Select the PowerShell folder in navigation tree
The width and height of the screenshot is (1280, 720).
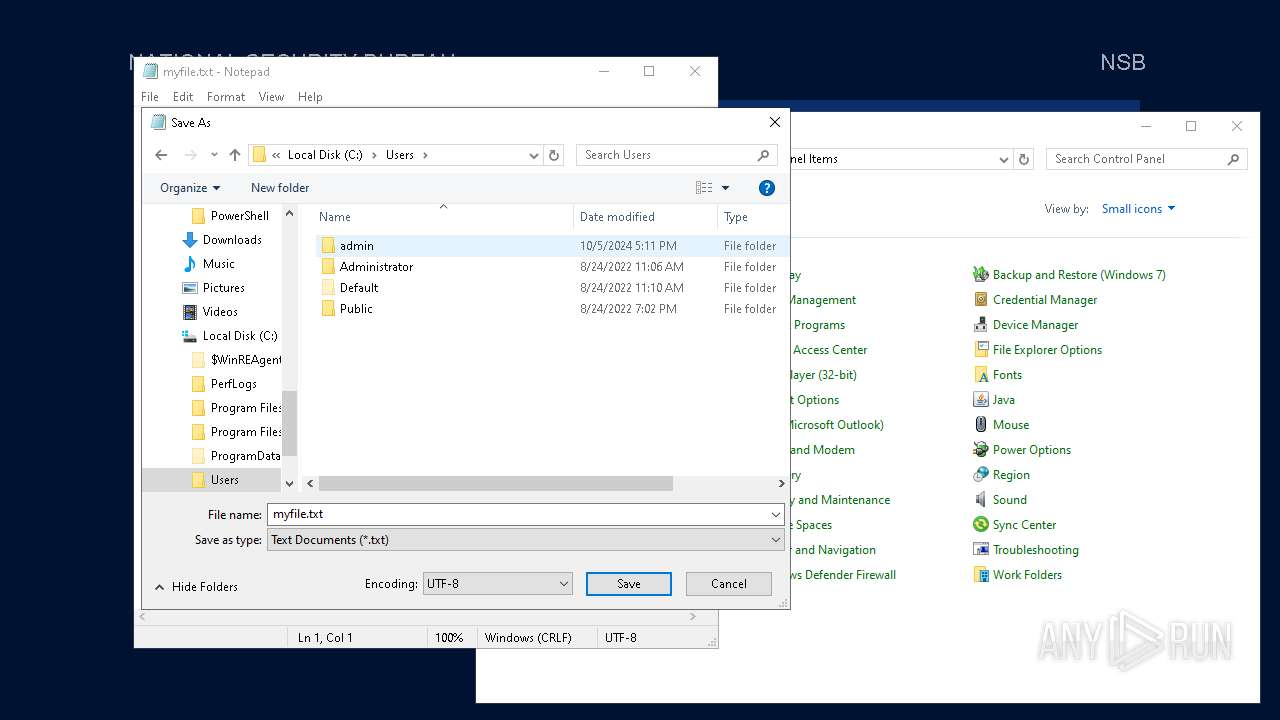[239, 216]
